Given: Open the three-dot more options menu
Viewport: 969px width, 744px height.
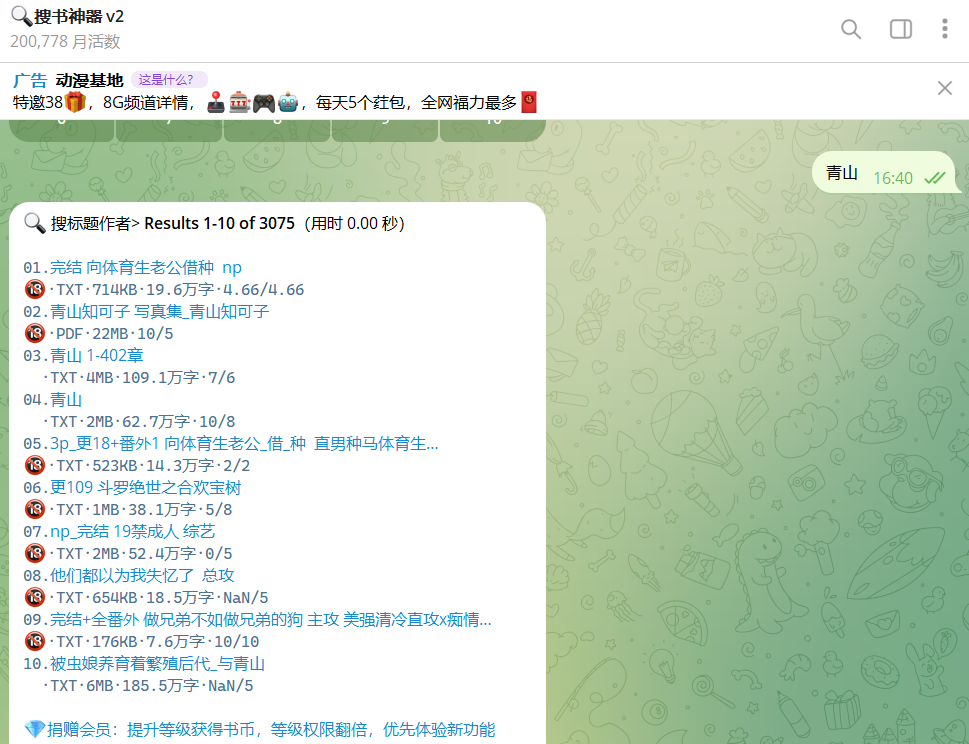Looking at the screenshot, I should (944, 29).
